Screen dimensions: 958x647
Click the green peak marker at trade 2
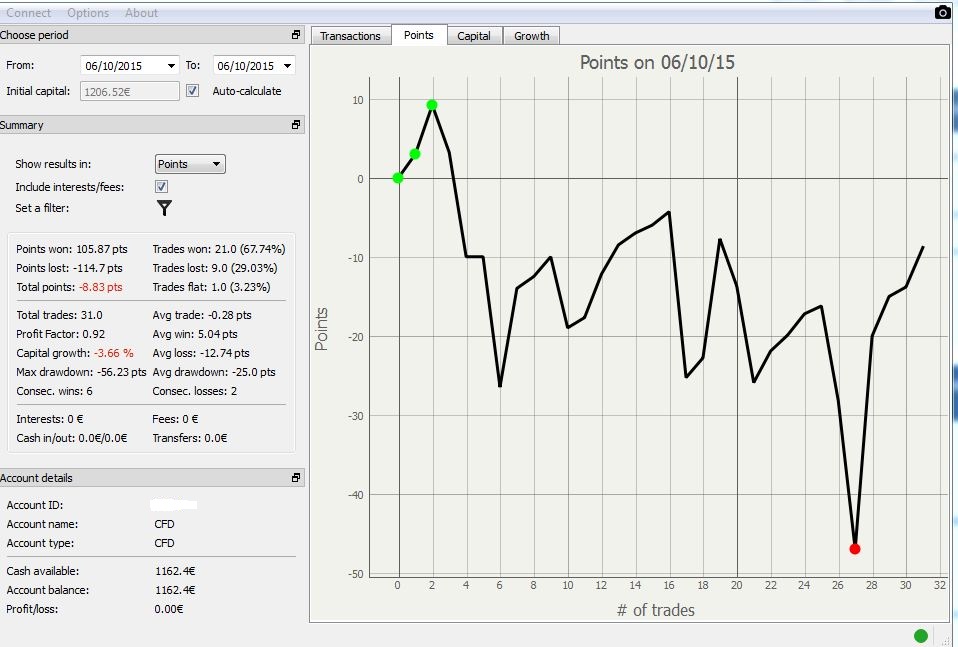pos(432,105)
